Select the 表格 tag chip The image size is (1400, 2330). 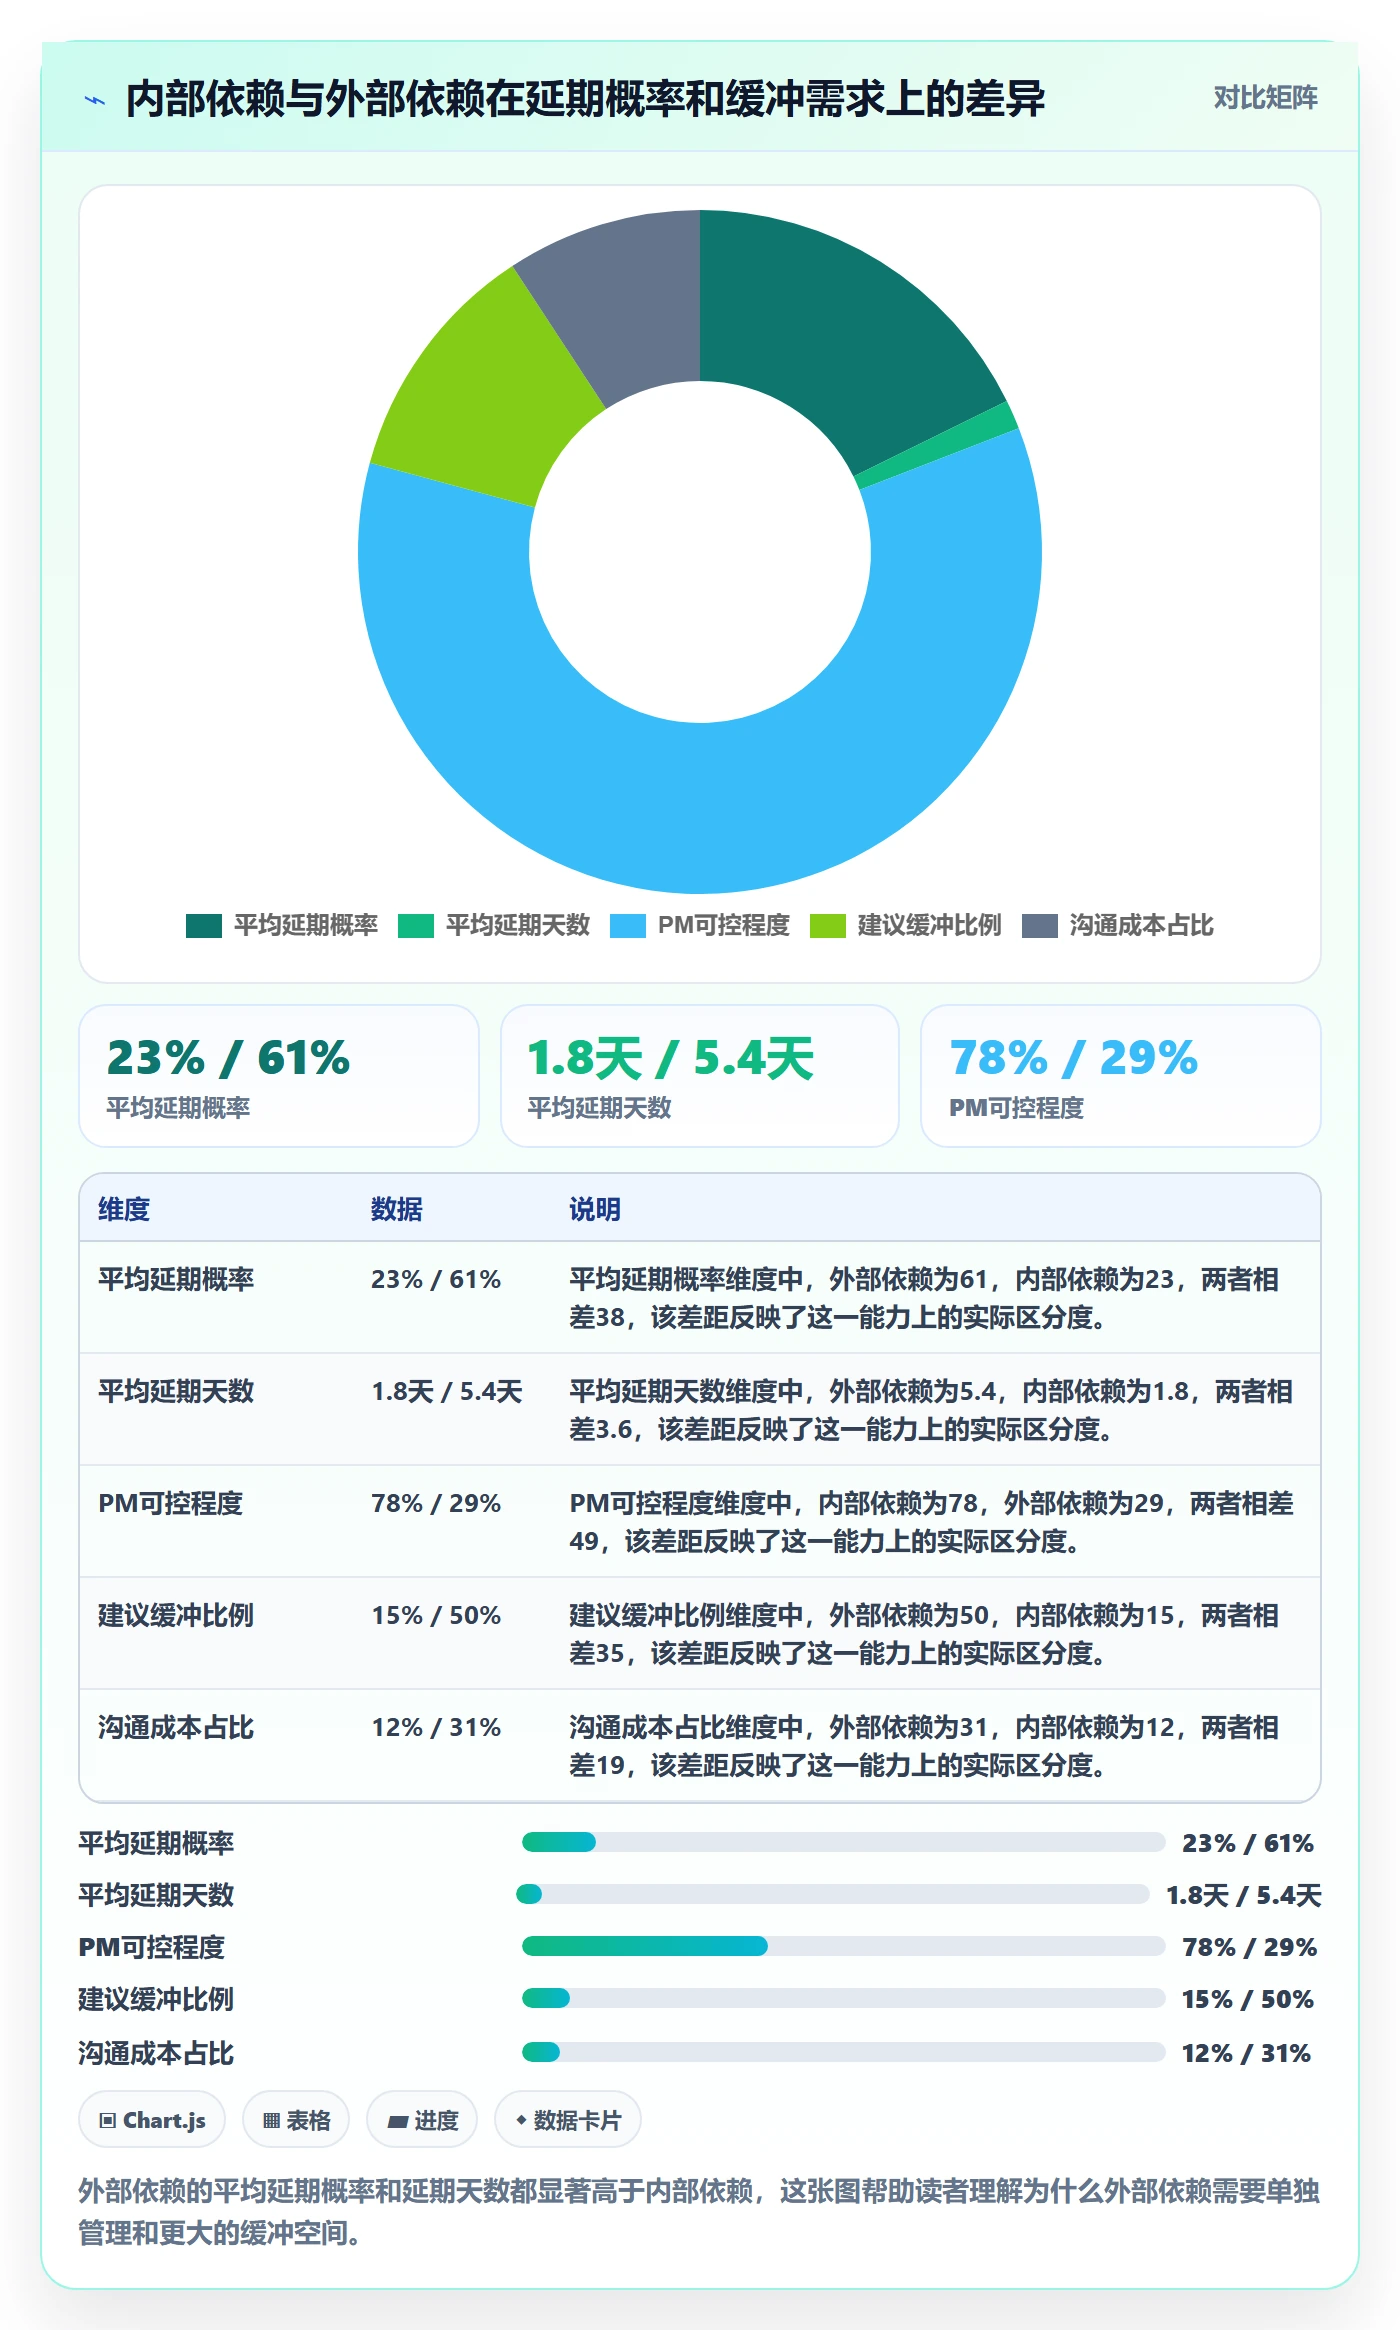[296, 2120]
